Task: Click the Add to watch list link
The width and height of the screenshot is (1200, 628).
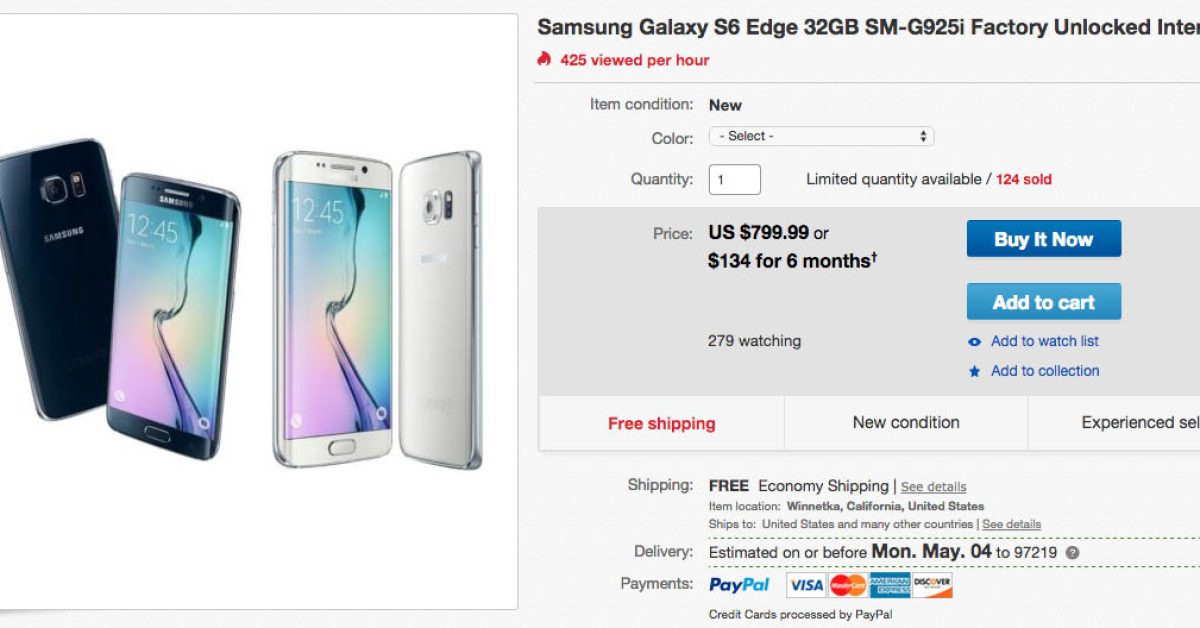Action: [1044, 342]
